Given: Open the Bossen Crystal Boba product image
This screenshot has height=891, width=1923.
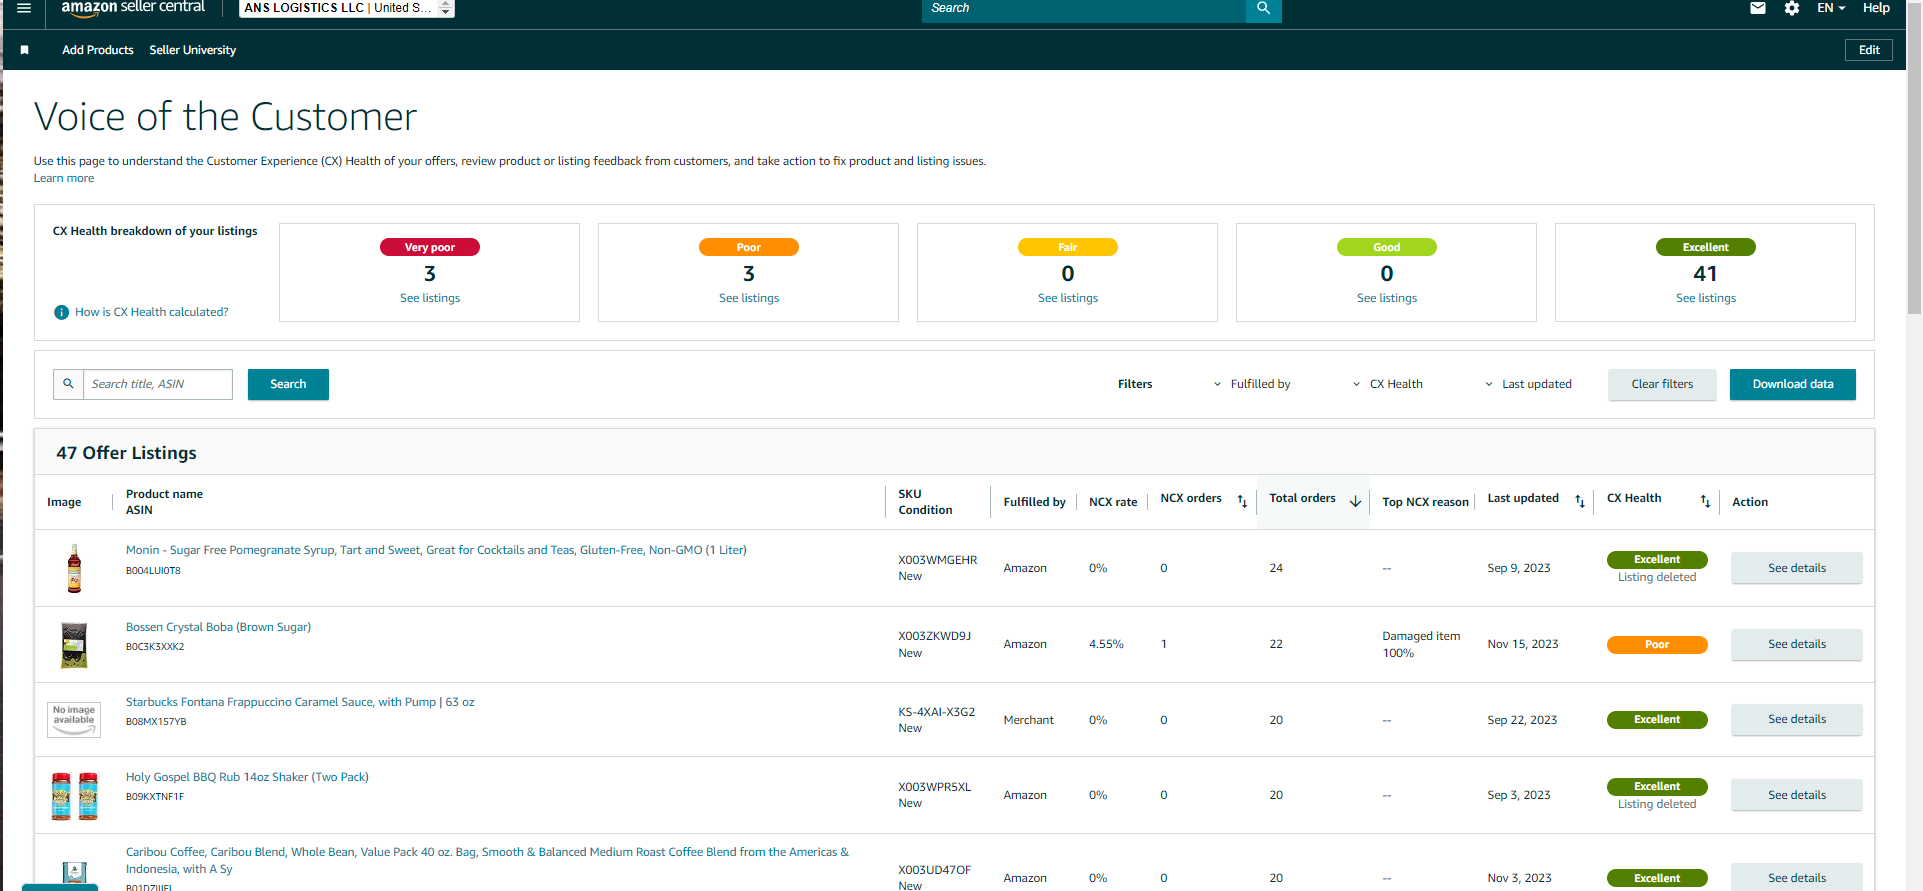Looking at the screenshot, I should 74,645.
